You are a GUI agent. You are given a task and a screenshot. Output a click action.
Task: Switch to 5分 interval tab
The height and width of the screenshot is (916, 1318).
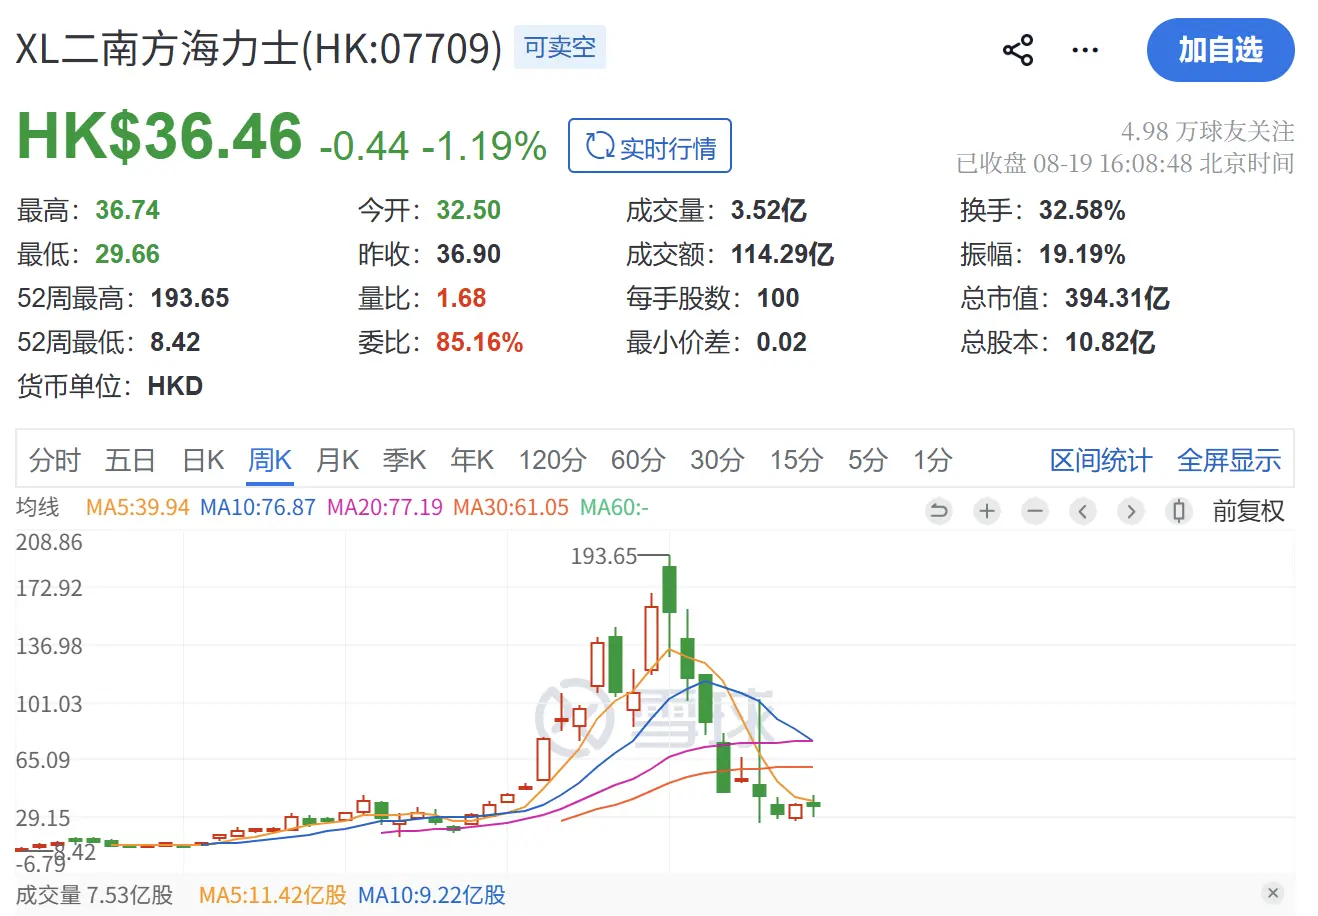pos(868,460)
